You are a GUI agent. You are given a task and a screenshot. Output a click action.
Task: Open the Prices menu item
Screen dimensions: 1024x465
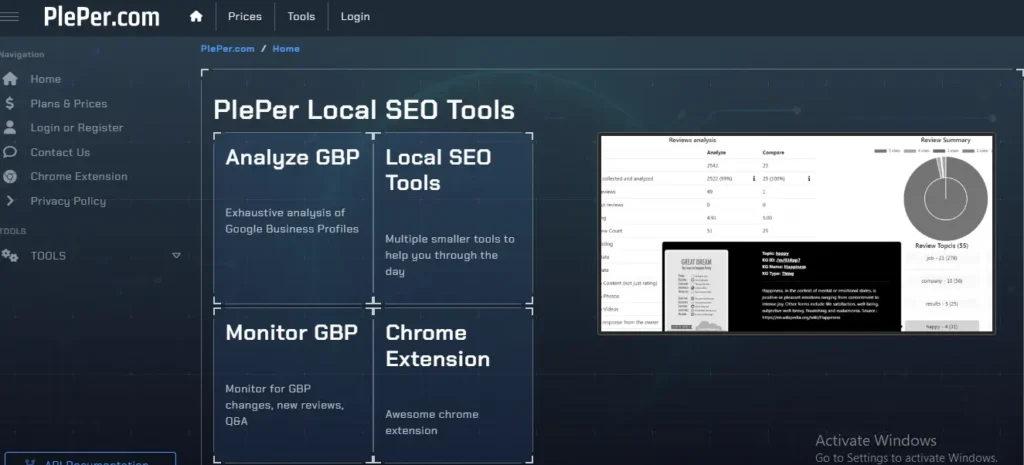coord(245,16)
